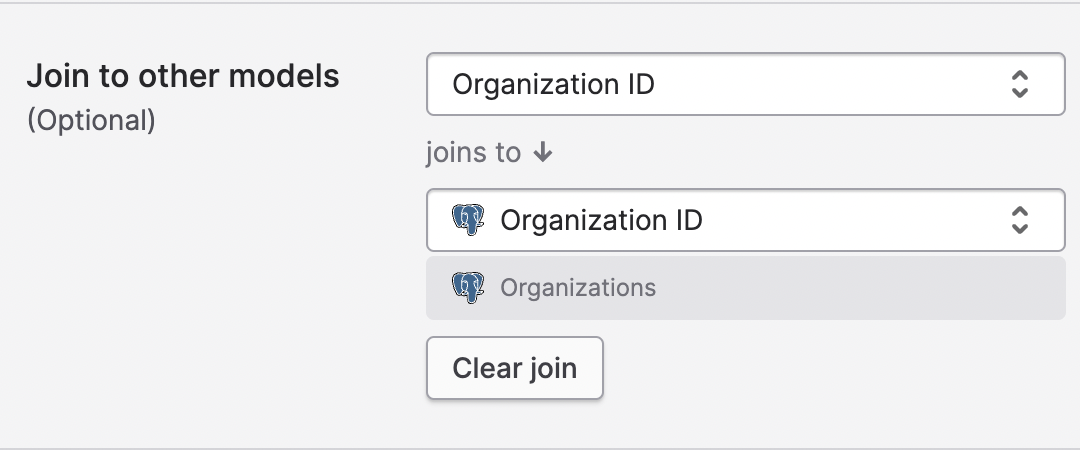Click the up-down chevron of the lower select
The width and height of the screenshot is (1080, 450).
tap(1019, 220)
